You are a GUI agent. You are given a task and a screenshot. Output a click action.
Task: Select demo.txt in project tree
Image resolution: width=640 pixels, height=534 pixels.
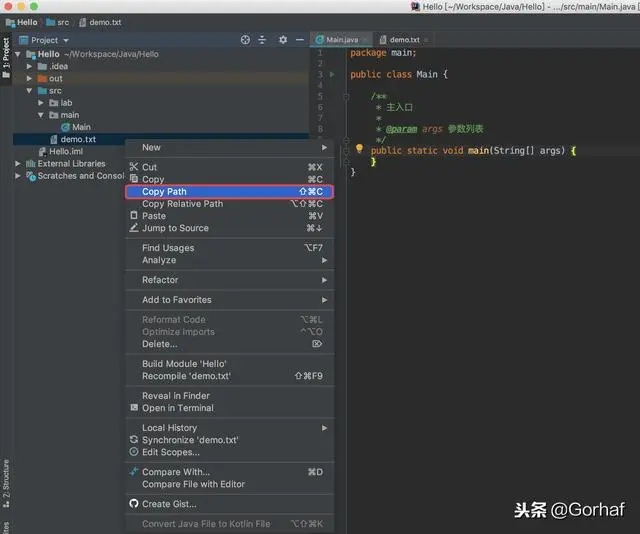tap(78, 139)
